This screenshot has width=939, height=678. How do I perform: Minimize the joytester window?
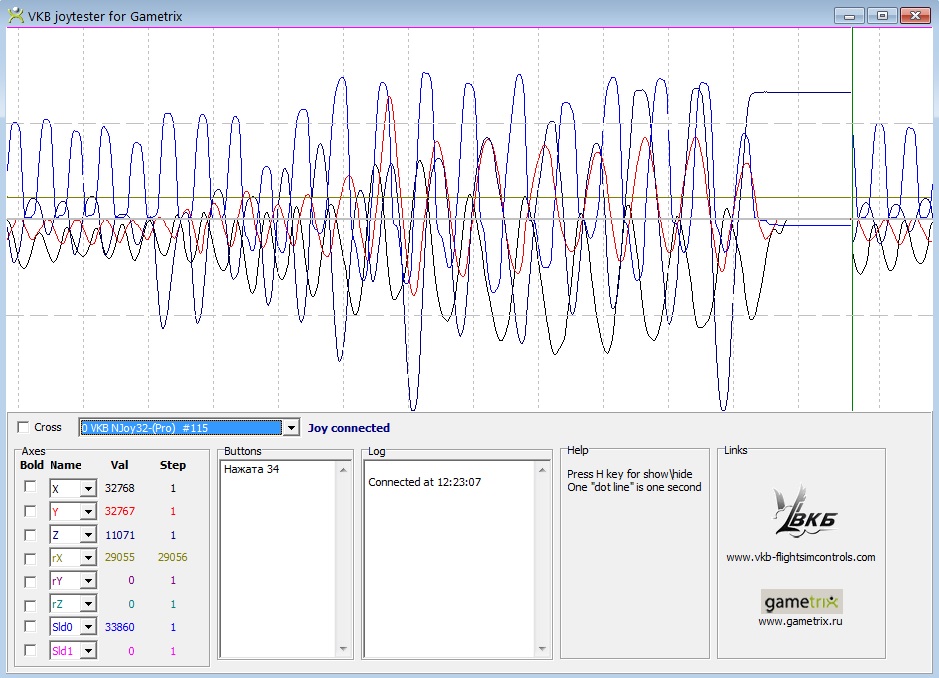(x=850, y=15)
